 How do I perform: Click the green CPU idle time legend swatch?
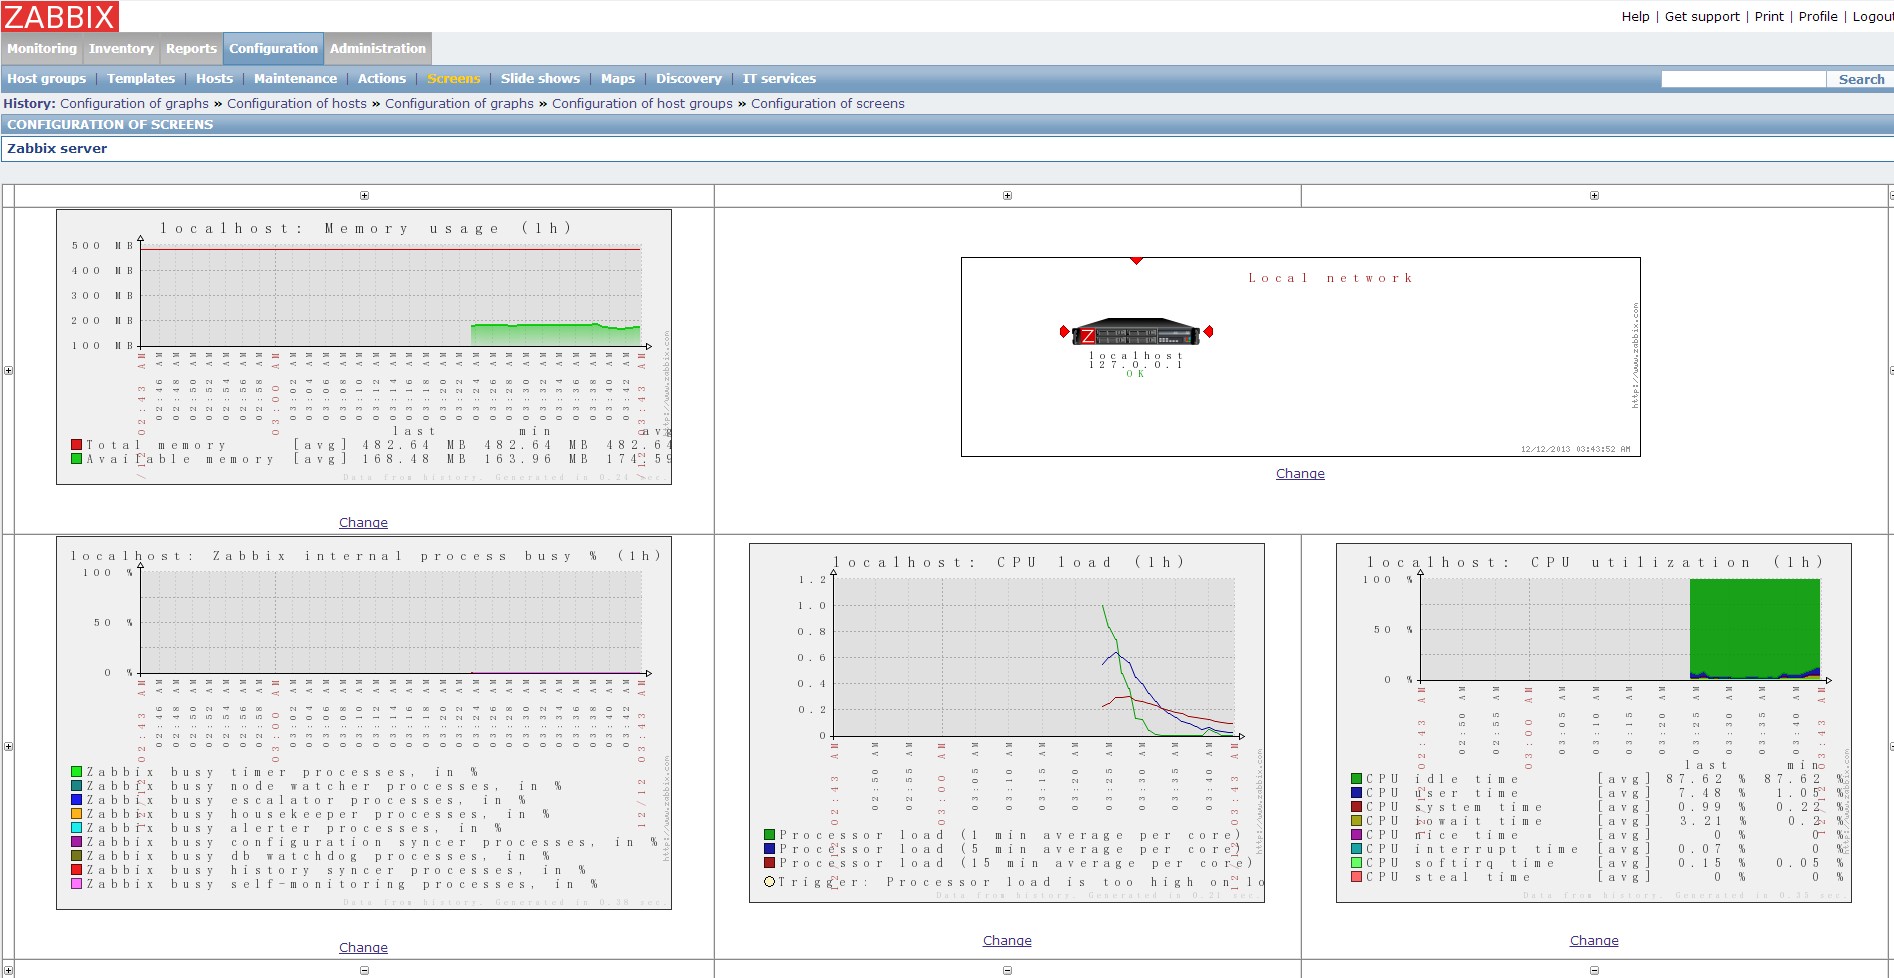point(1357,779)
